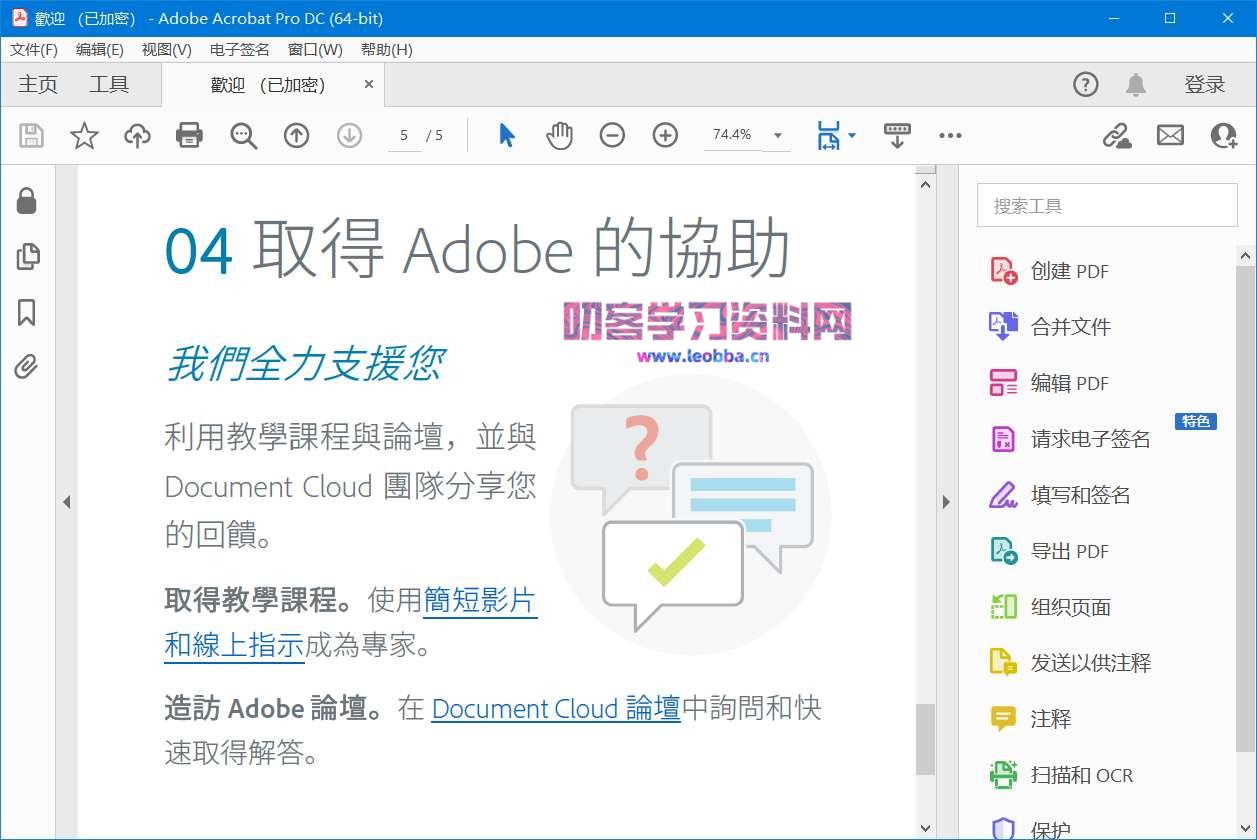Share the file via email envelope icon

coord(1170,135)
